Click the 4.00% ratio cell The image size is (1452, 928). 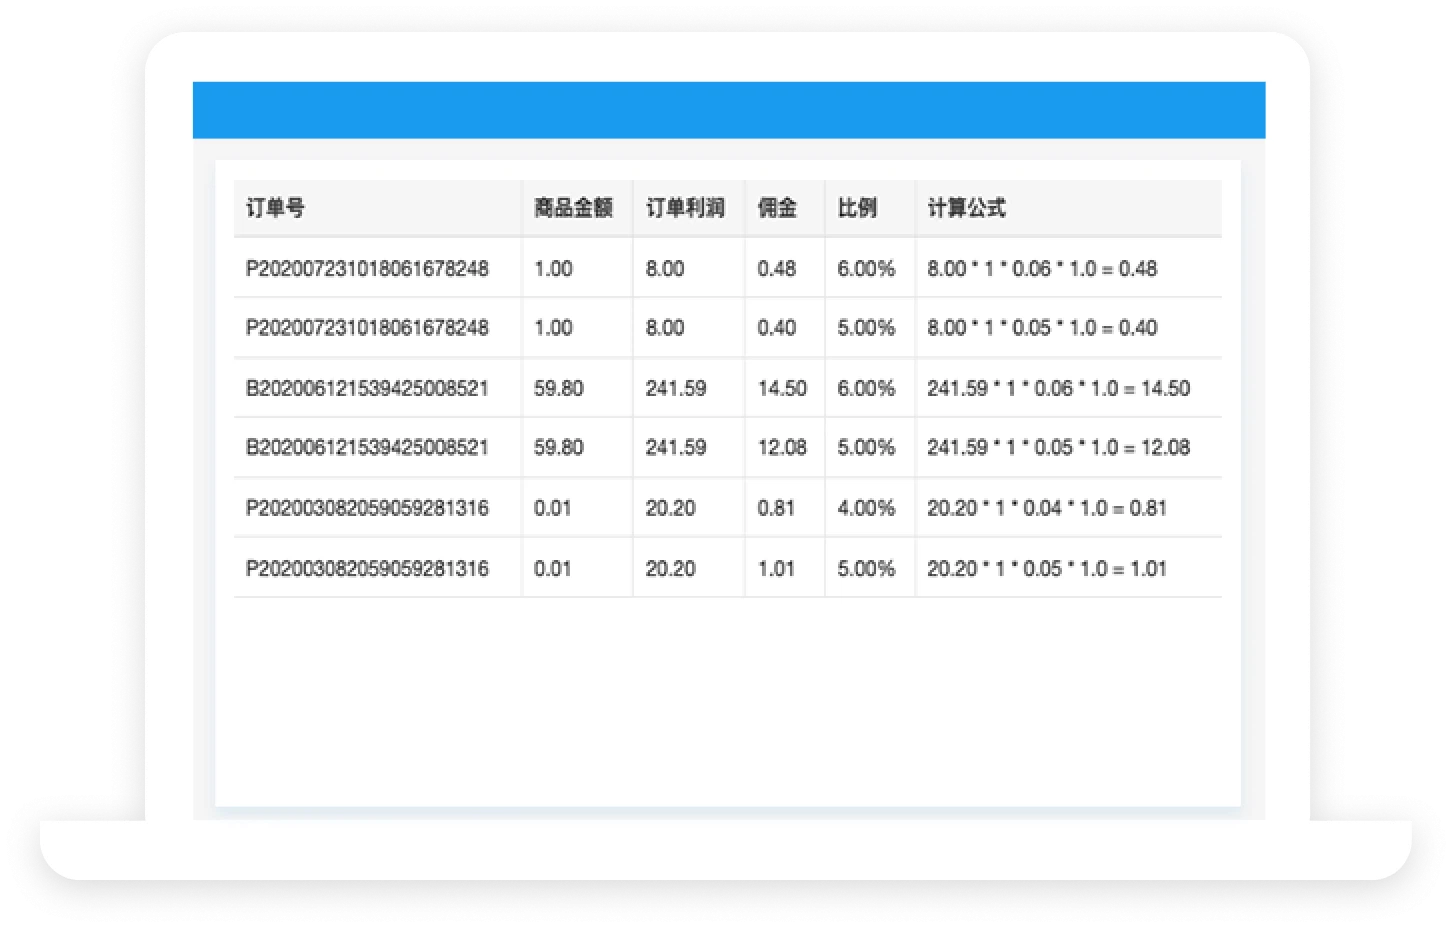click(866, 508)
